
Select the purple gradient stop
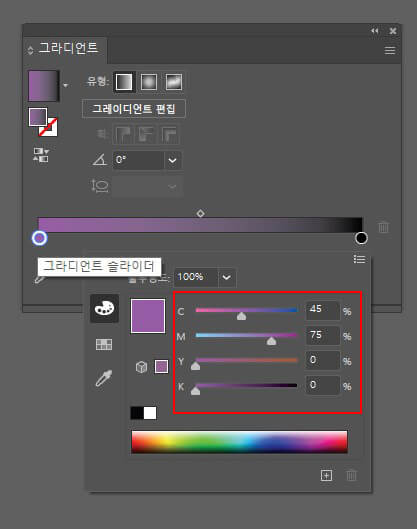click(x=39, y=238)
